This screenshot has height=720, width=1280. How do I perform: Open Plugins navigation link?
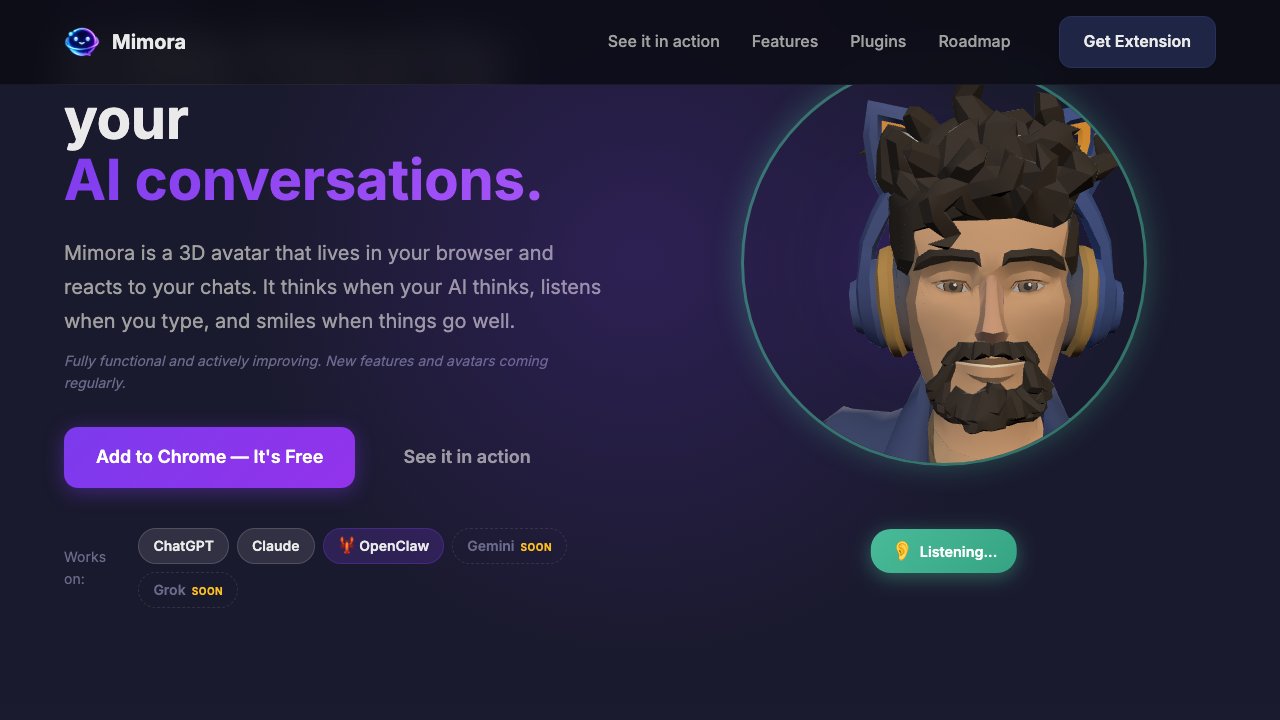[x=878, y=42]
